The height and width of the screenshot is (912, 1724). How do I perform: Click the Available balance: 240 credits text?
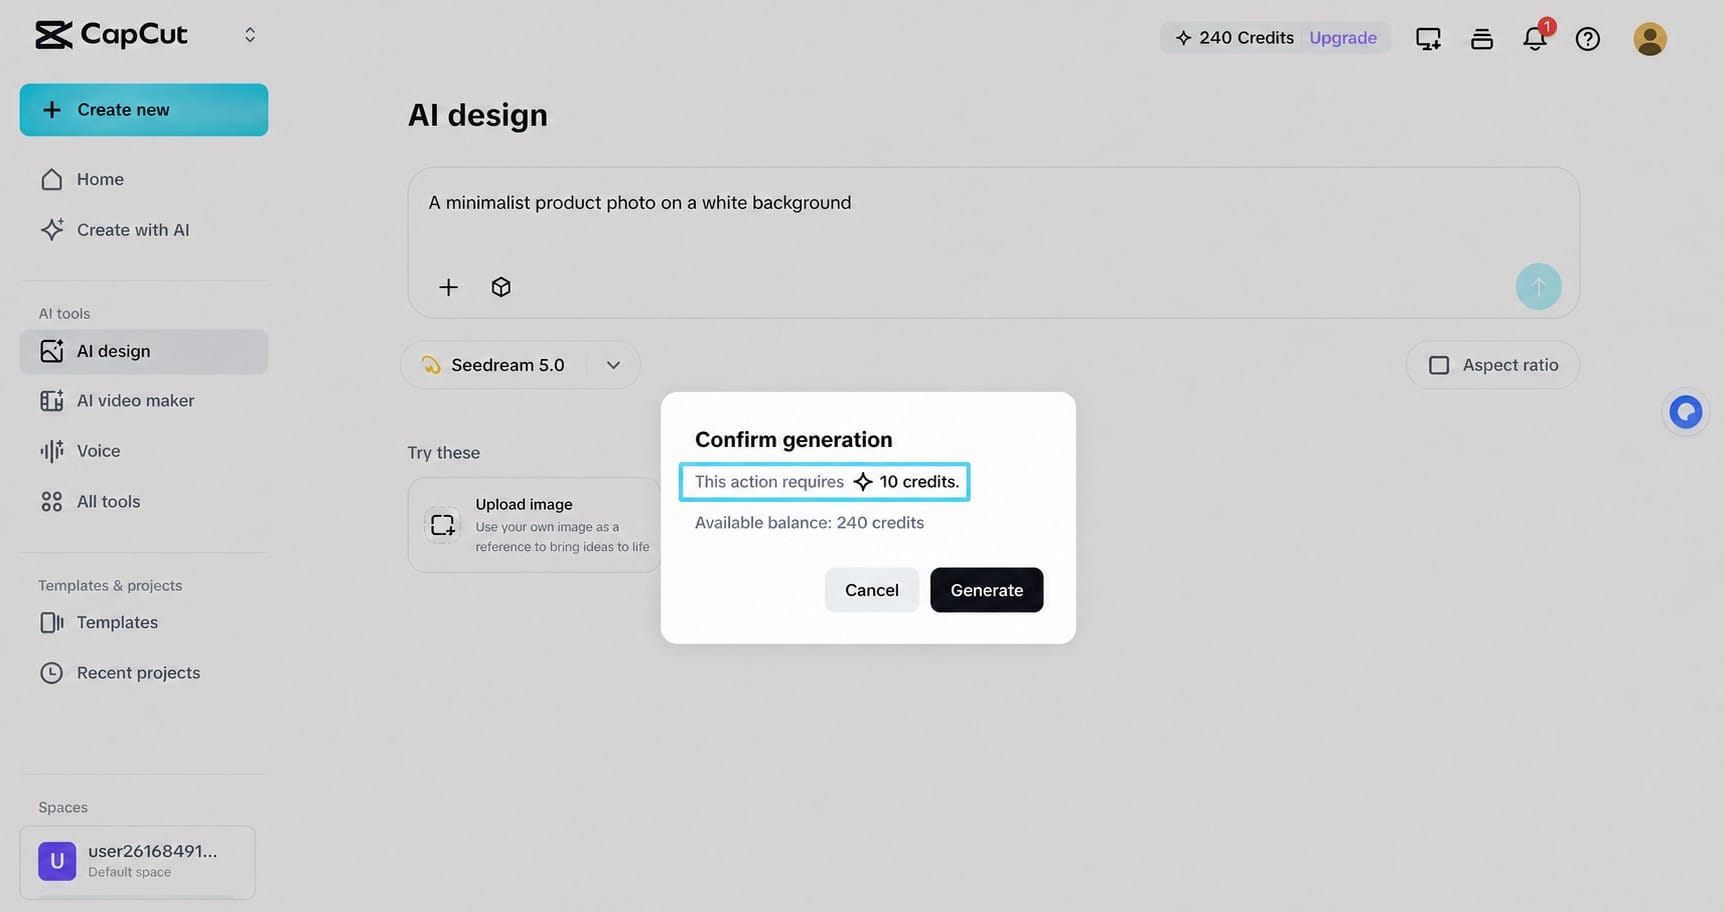click(810, 523)
